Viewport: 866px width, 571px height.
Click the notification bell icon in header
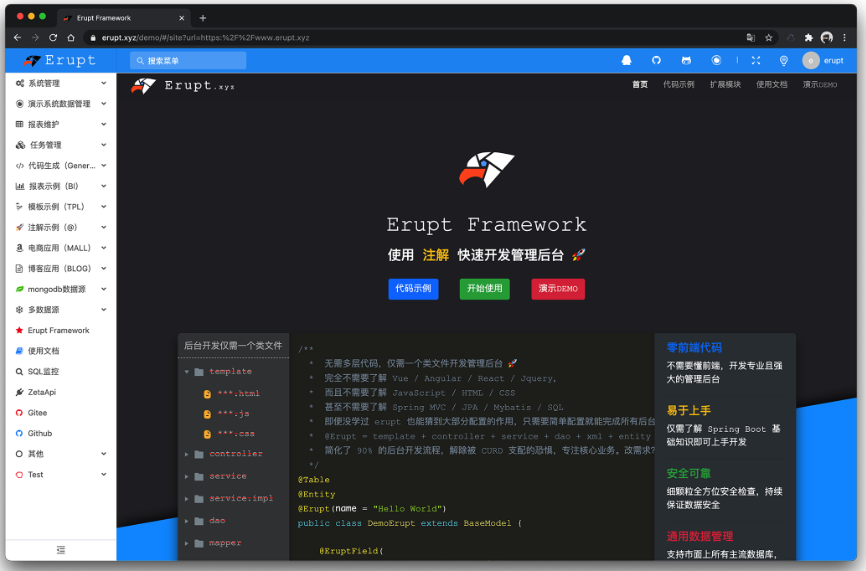coord(626,60)
